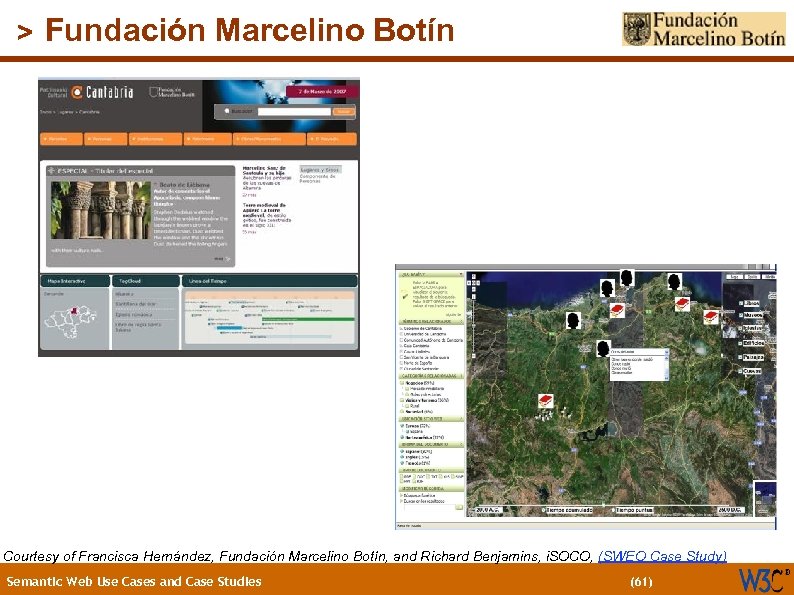Select the Línea del Tiempo panel header

pos(269,281)
